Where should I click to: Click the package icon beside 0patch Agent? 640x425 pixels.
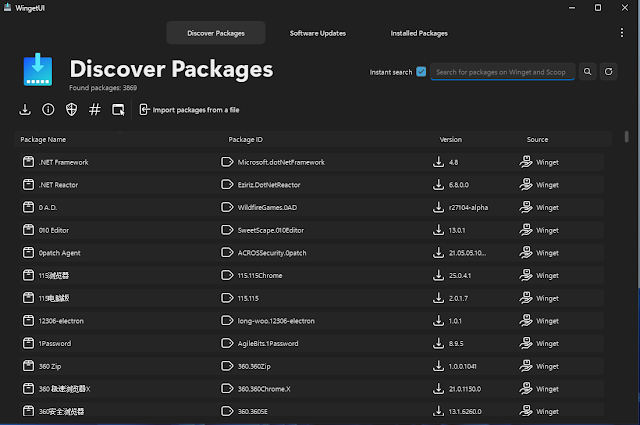[28, 253]
